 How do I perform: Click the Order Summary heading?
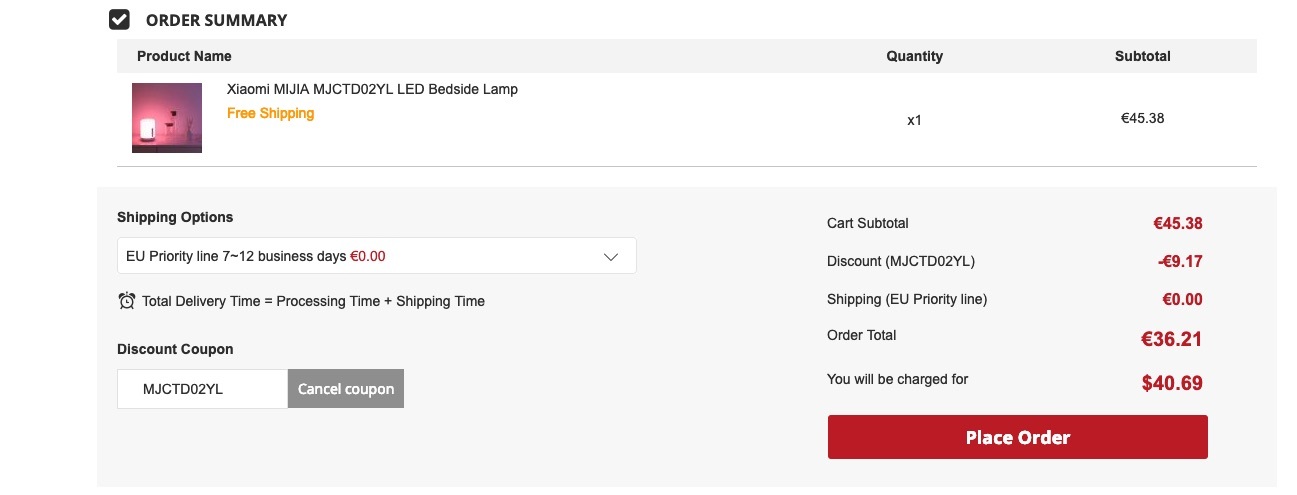(x=216, y=20)
